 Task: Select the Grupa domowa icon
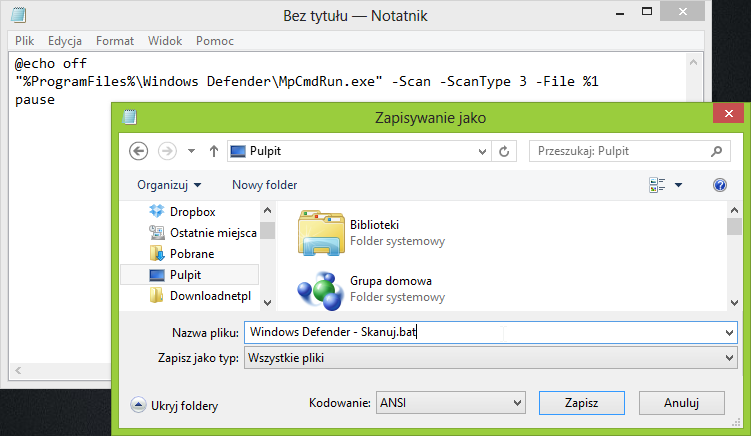click(x=321, y=289)
